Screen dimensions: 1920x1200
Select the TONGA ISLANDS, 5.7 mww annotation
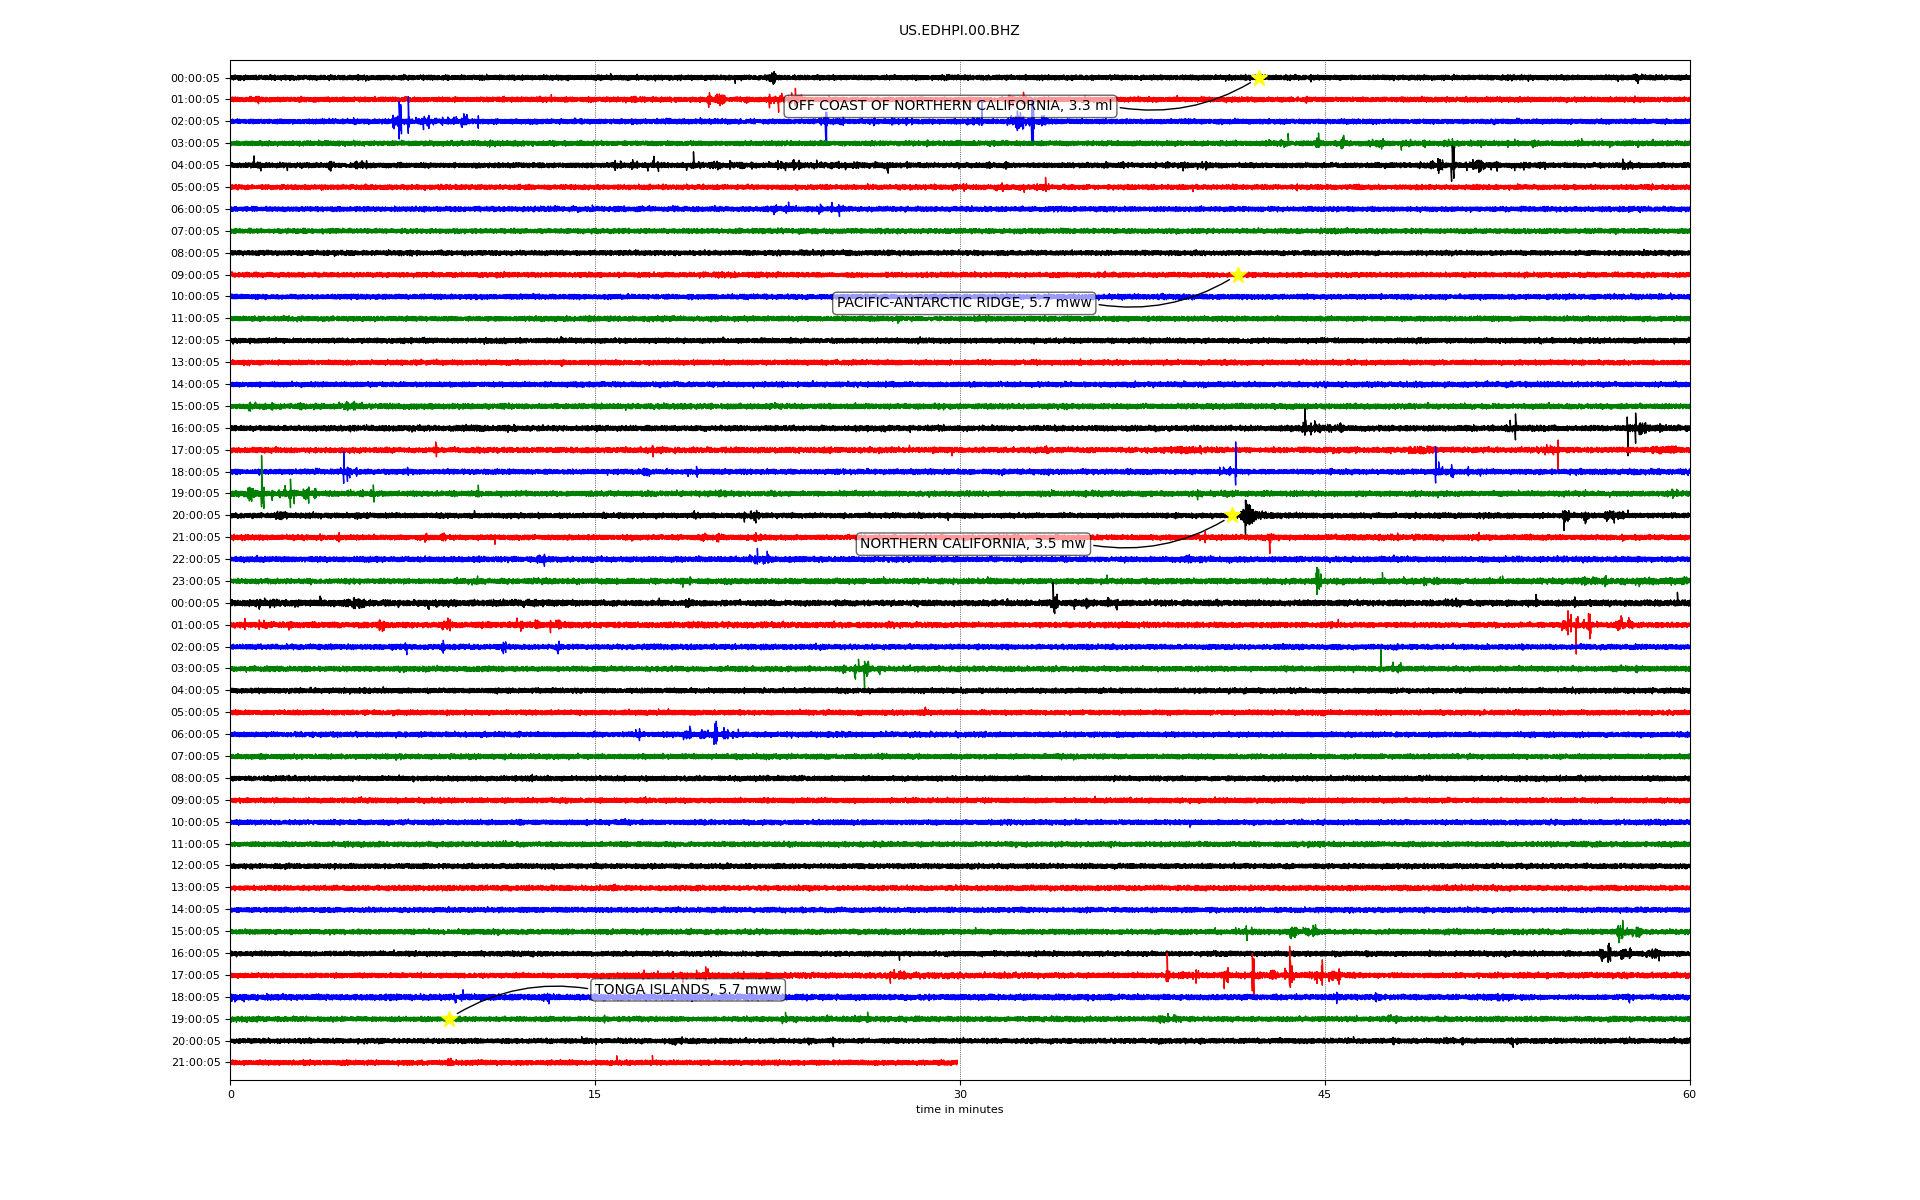click(687, 990)
